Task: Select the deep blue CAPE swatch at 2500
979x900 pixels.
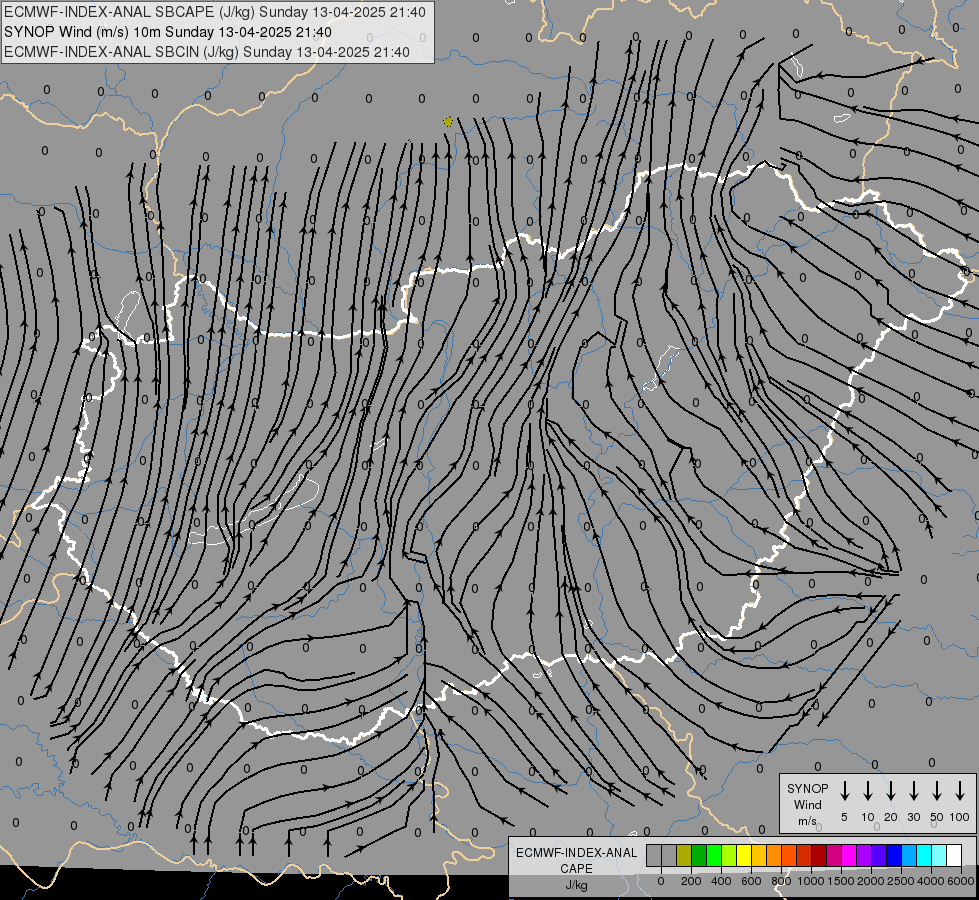Action: (893, 855)
